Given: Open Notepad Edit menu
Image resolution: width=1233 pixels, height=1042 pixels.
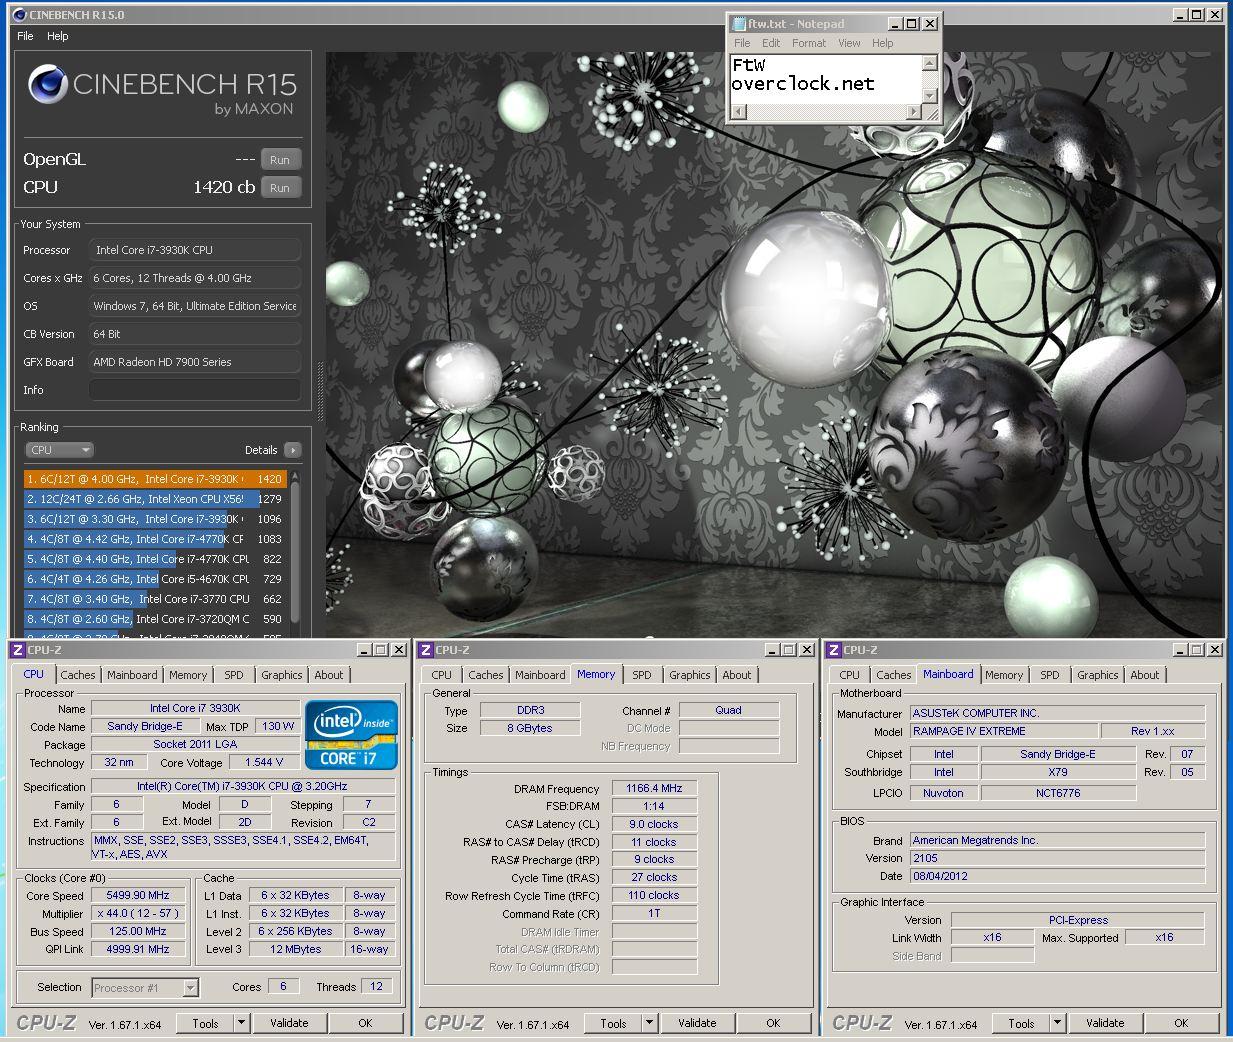Looking at the screenshot, I should coord(770,43).
